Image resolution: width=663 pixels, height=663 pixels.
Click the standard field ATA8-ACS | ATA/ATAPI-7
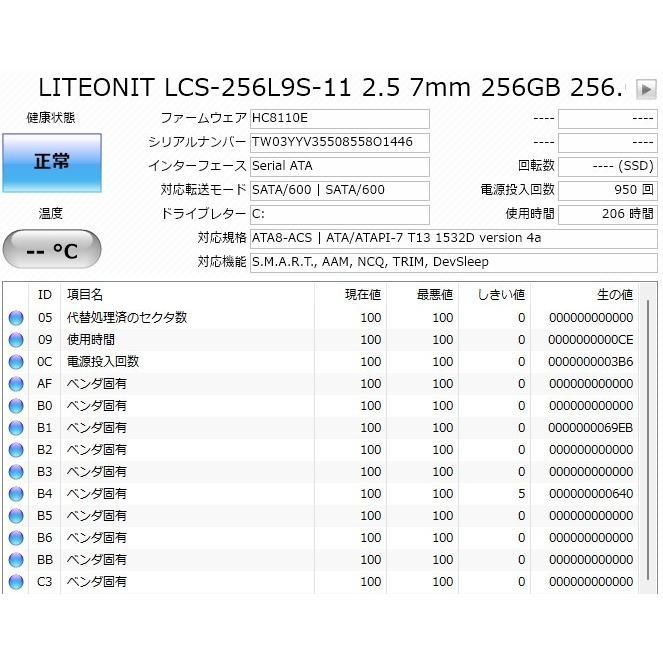454,239
